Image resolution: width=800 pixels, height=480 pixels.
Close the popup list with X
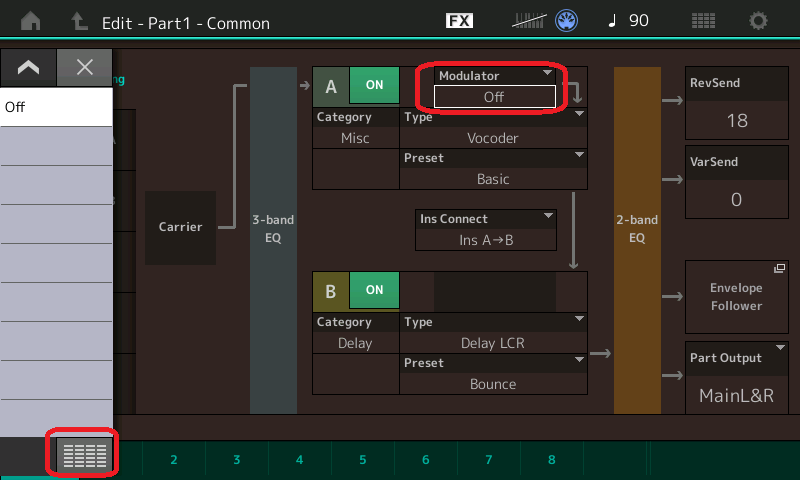[85, 67]
